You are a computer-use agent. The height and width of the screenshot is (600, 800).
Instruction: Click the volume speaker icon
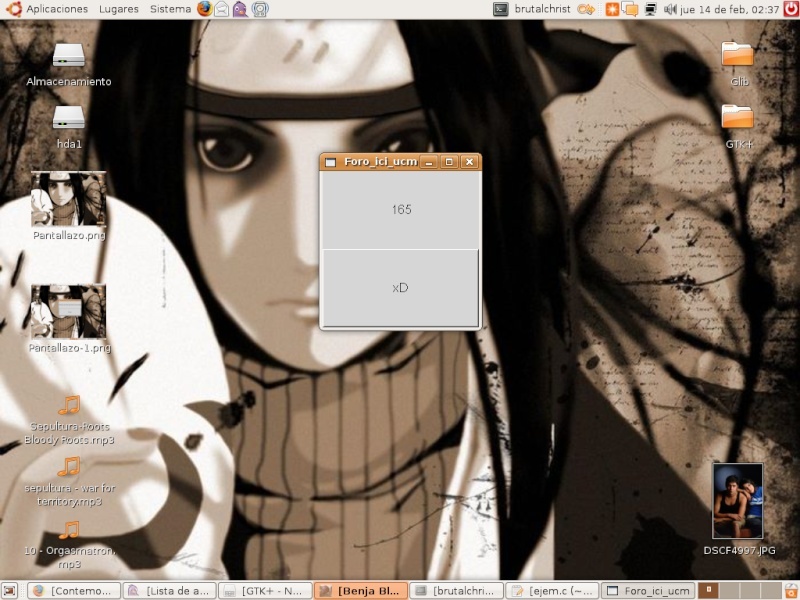pos(670,9)
